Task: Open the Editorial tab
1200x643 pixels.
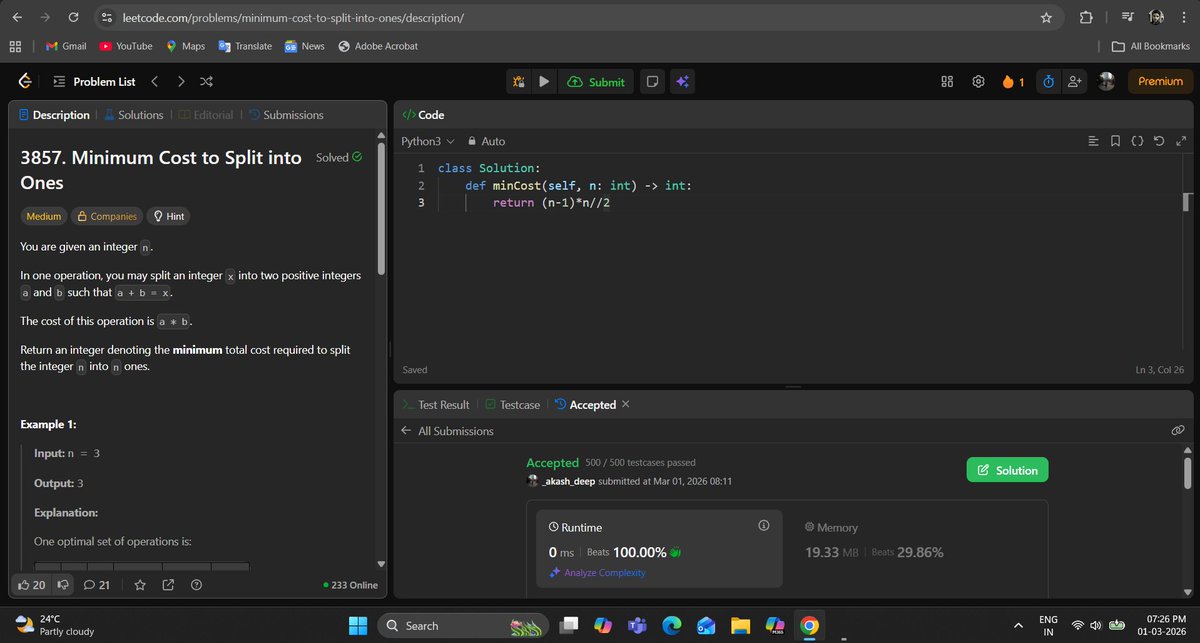Action: pos(206,115)
